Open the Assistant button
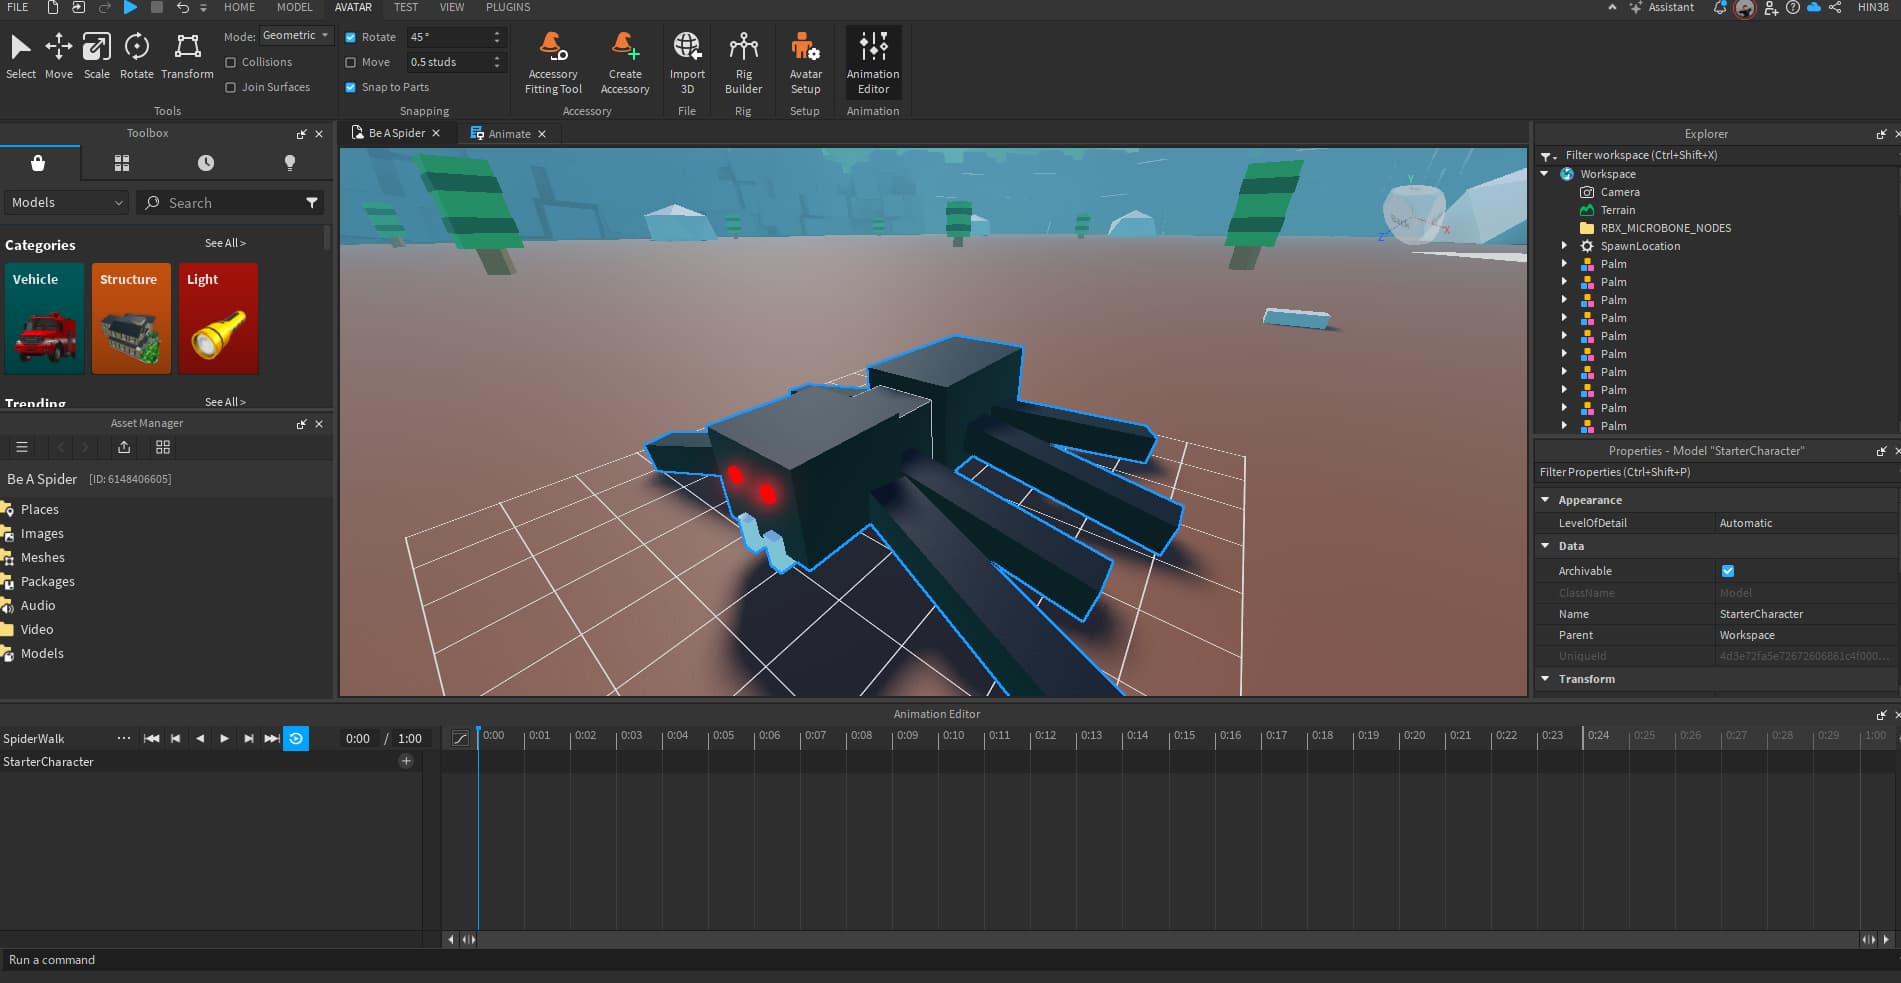This screenshot has width=1901, height=983. coord(1662,7)
